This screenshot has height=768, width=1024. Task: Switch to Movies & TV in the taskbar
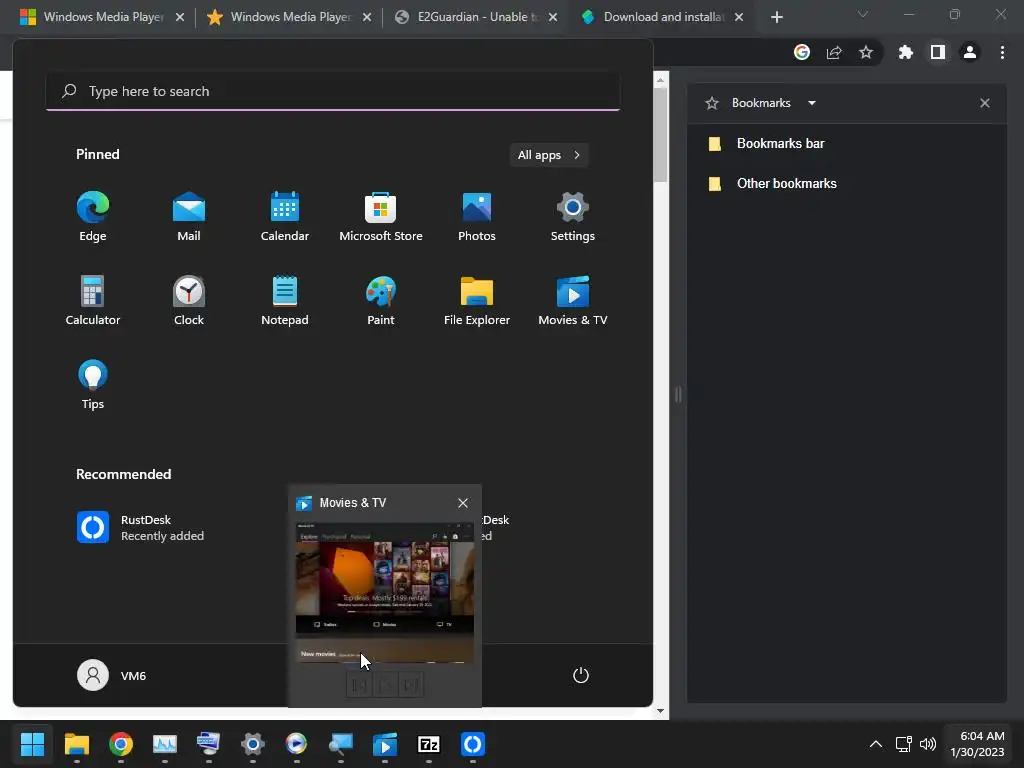(385, 744)
